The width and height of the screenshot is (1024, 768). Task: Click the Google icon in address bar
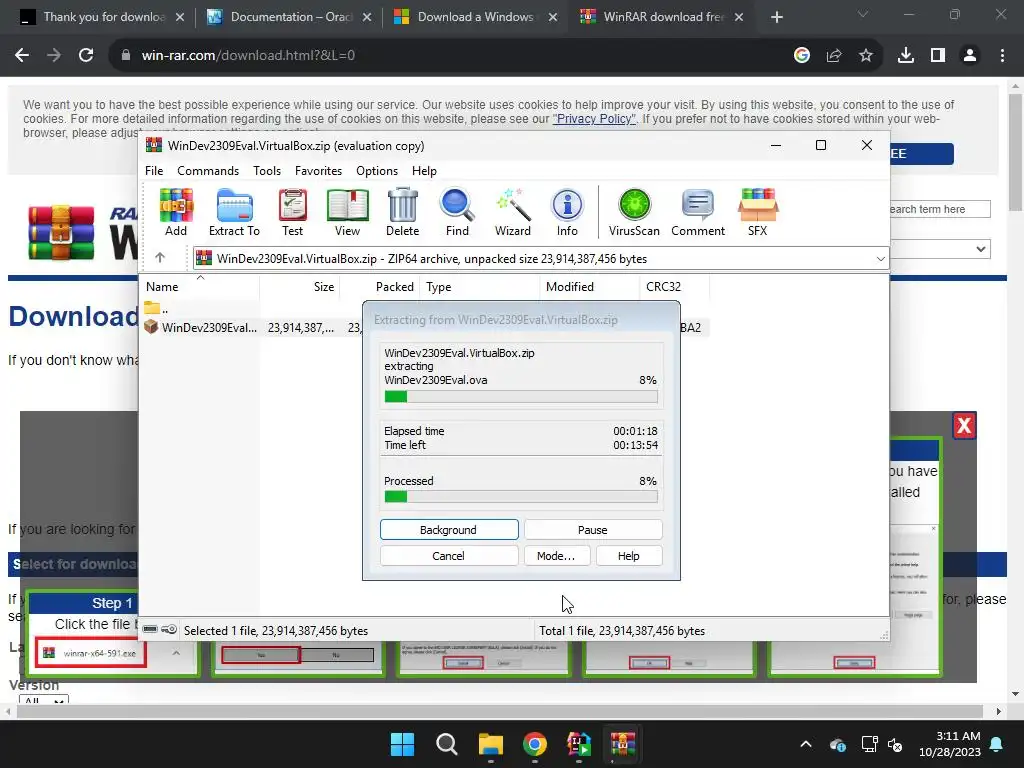pos(802,56)
